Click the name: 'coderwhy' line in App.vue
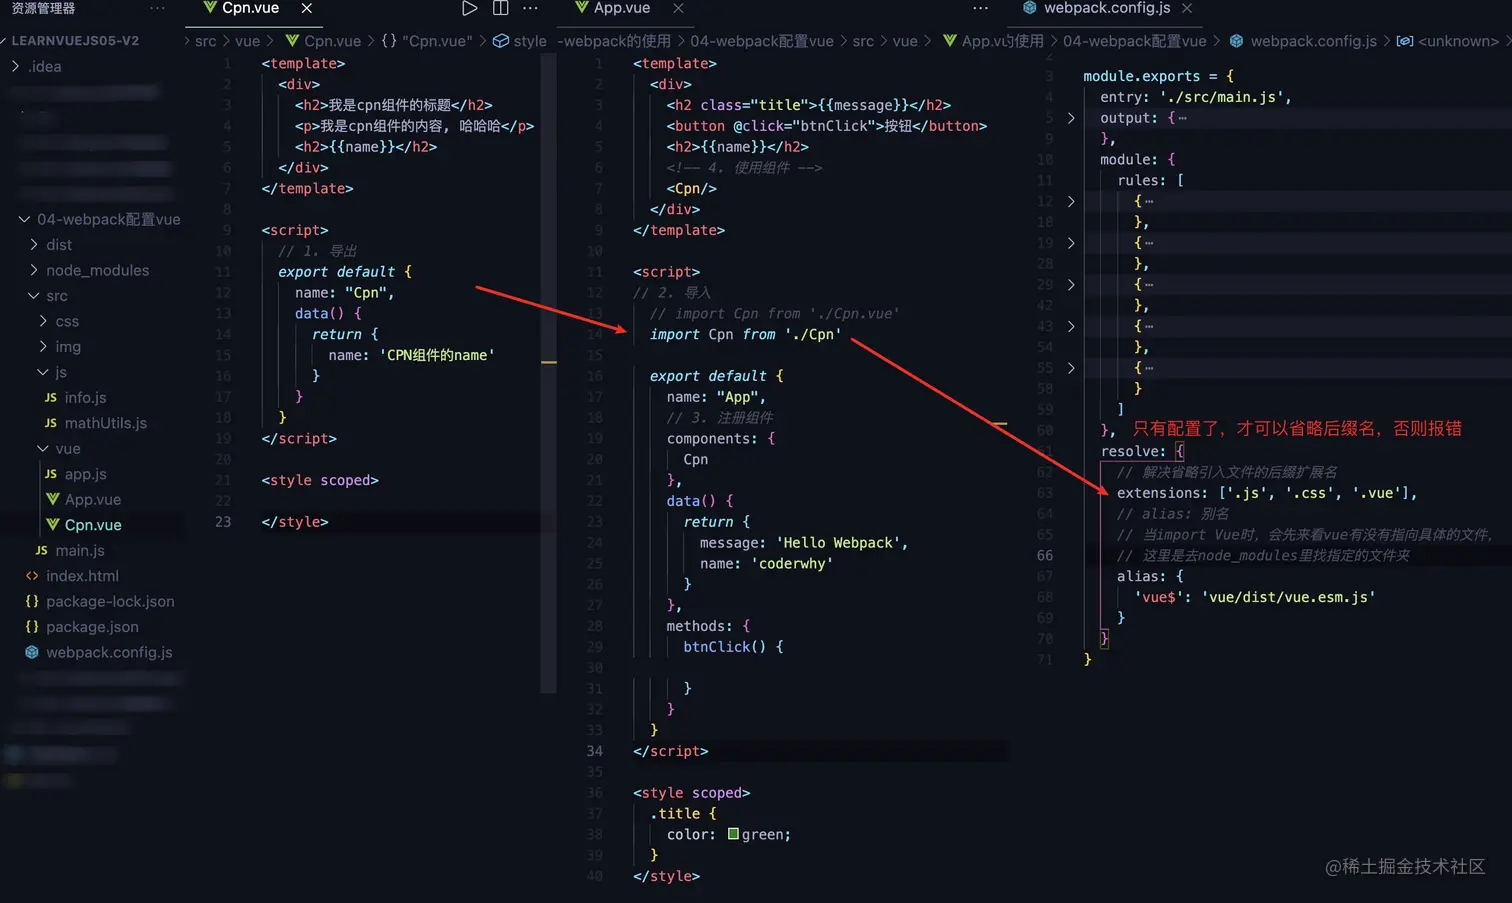1512x903 pixels. pos(766,563)
